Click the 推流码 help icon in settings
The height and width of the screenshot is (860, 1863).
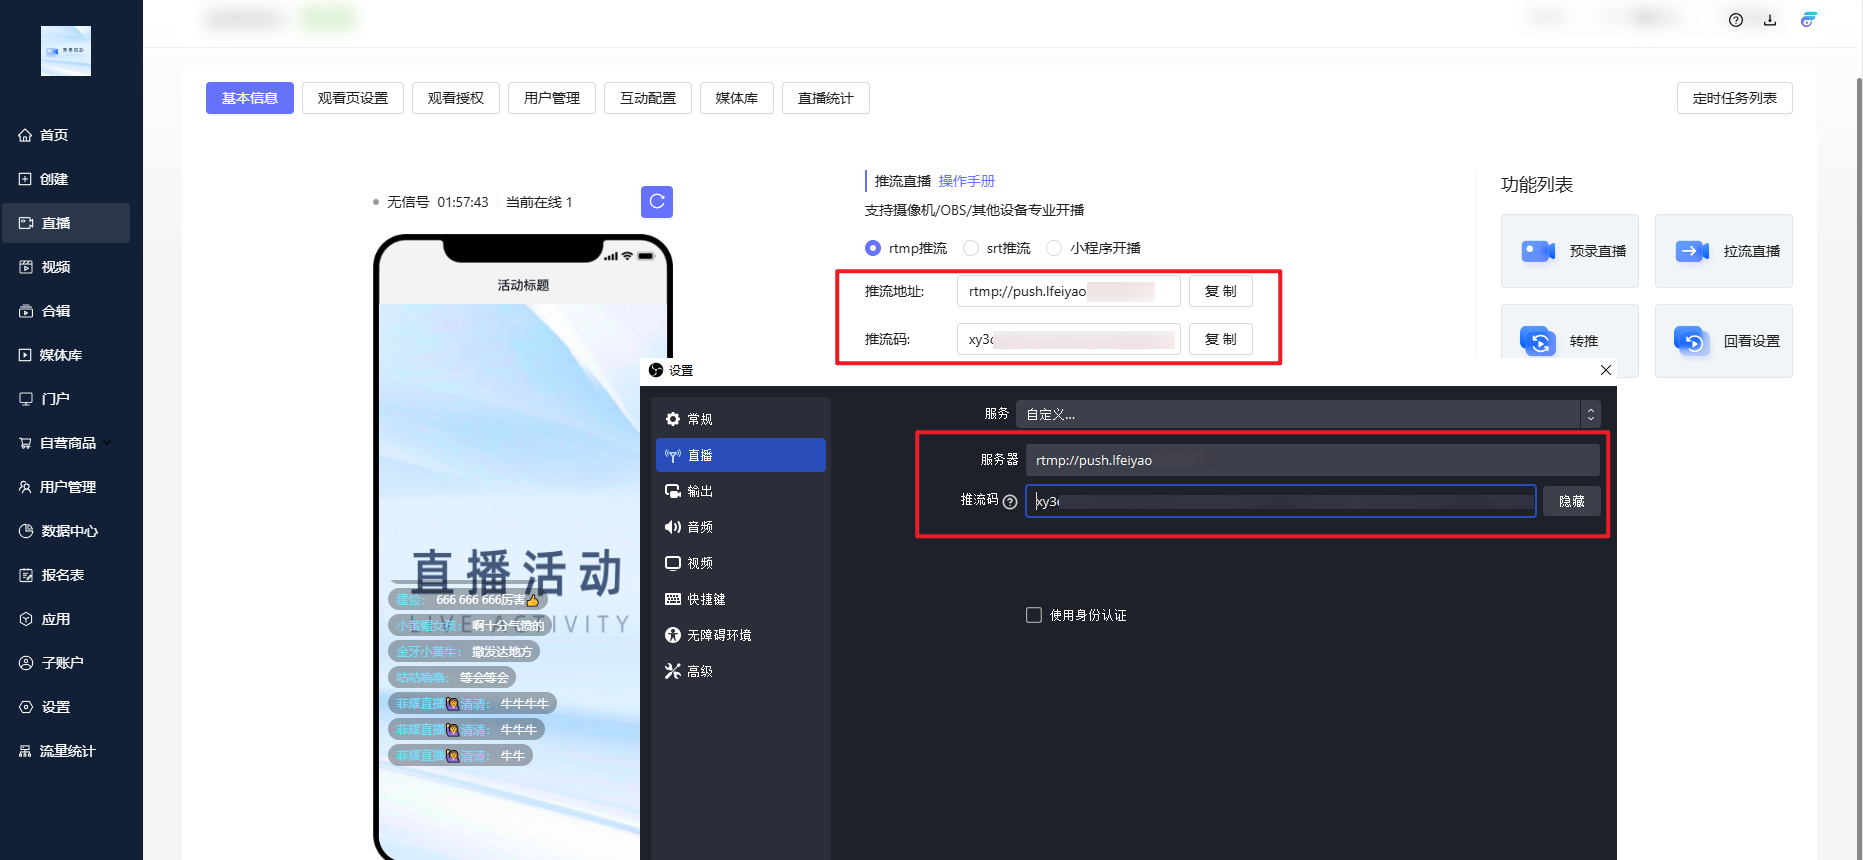click(1010, 502)
